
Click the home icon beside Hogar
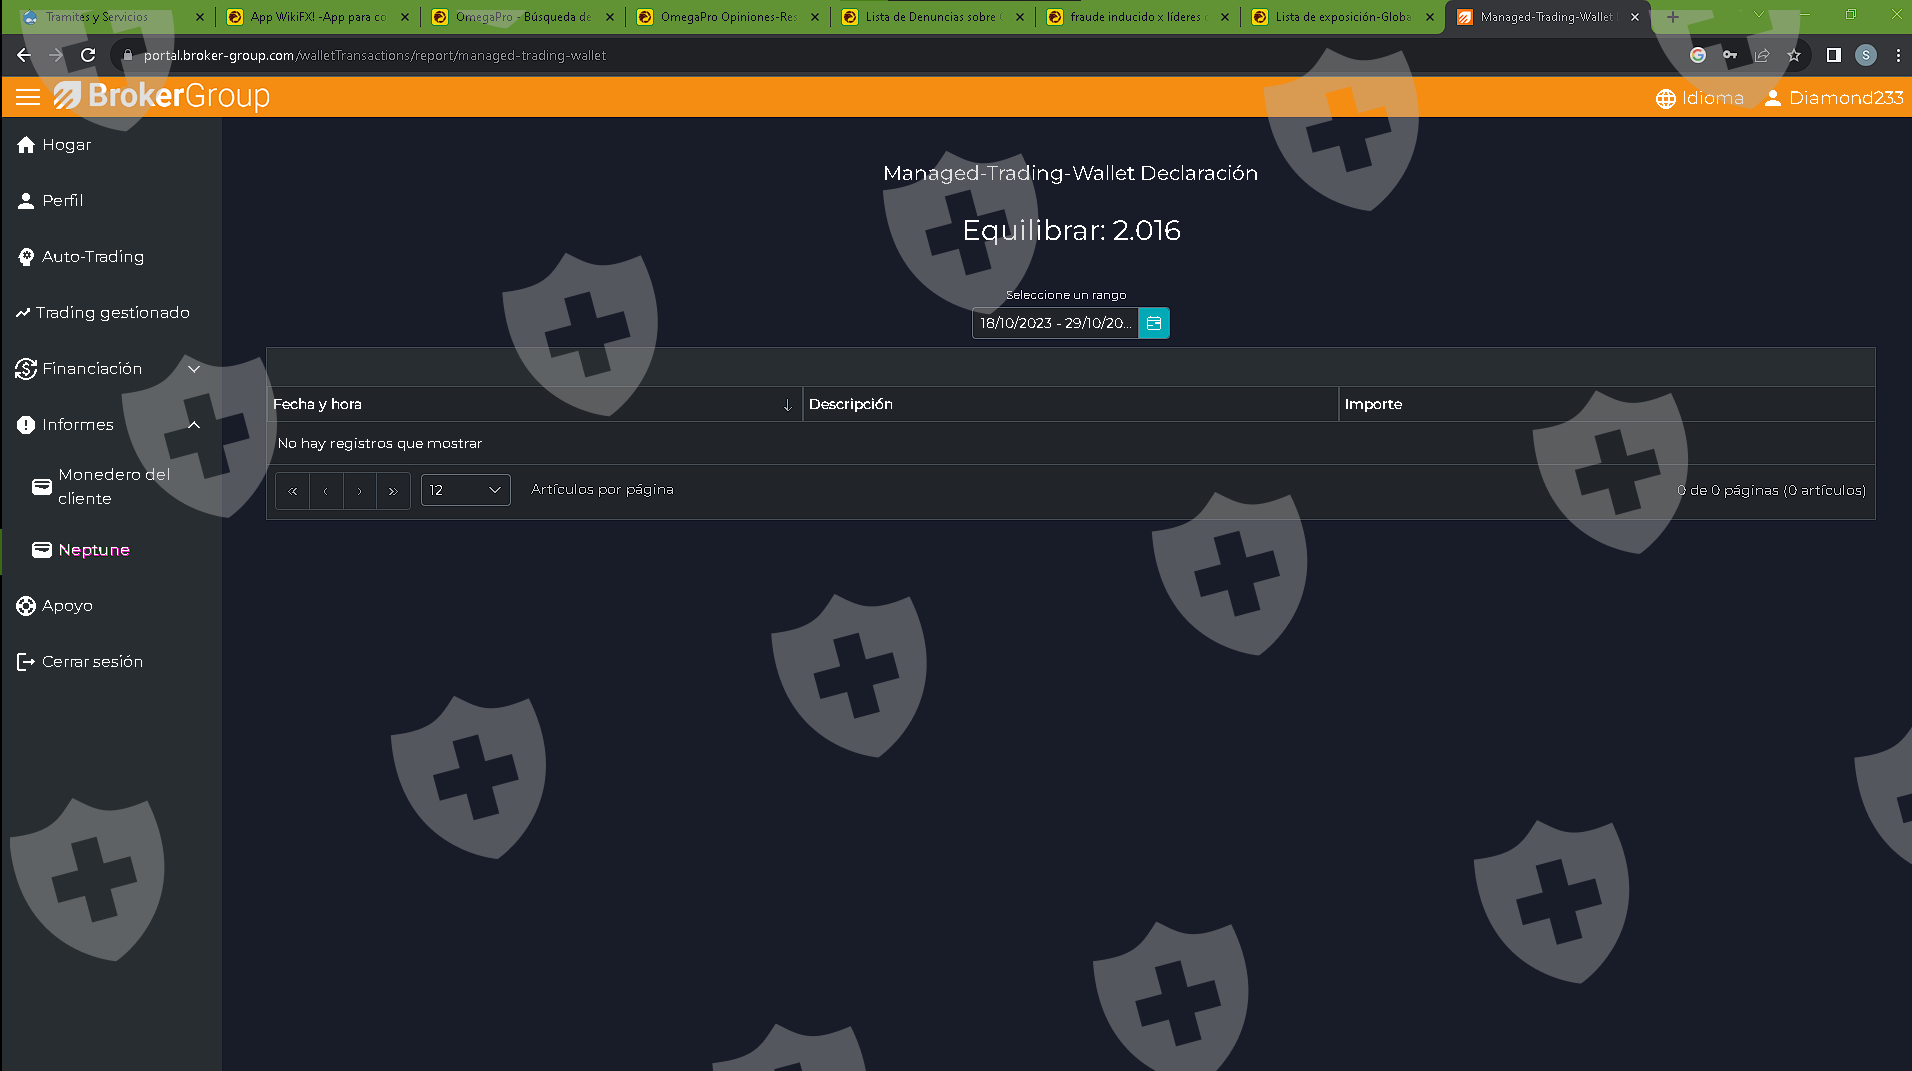coord(26,145)
